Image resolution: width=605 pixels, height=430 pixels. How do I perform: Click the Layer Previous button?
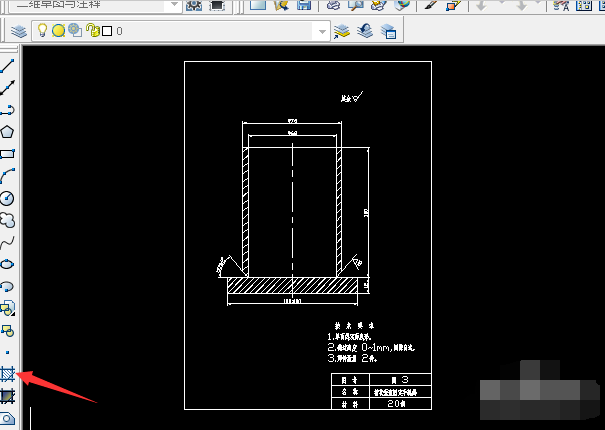tap(365, 31)
